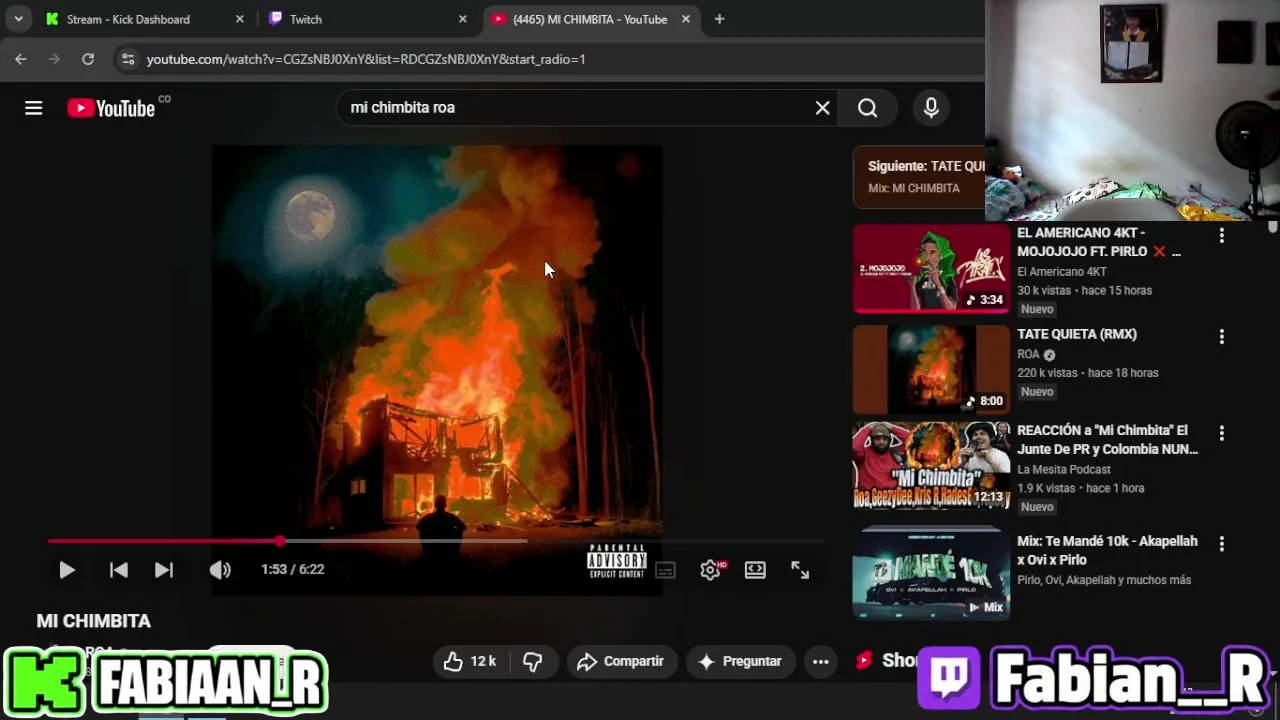Open more actions ellipsis below video
This screenshot has width=1280, height=720.
(x=820, y=661)
